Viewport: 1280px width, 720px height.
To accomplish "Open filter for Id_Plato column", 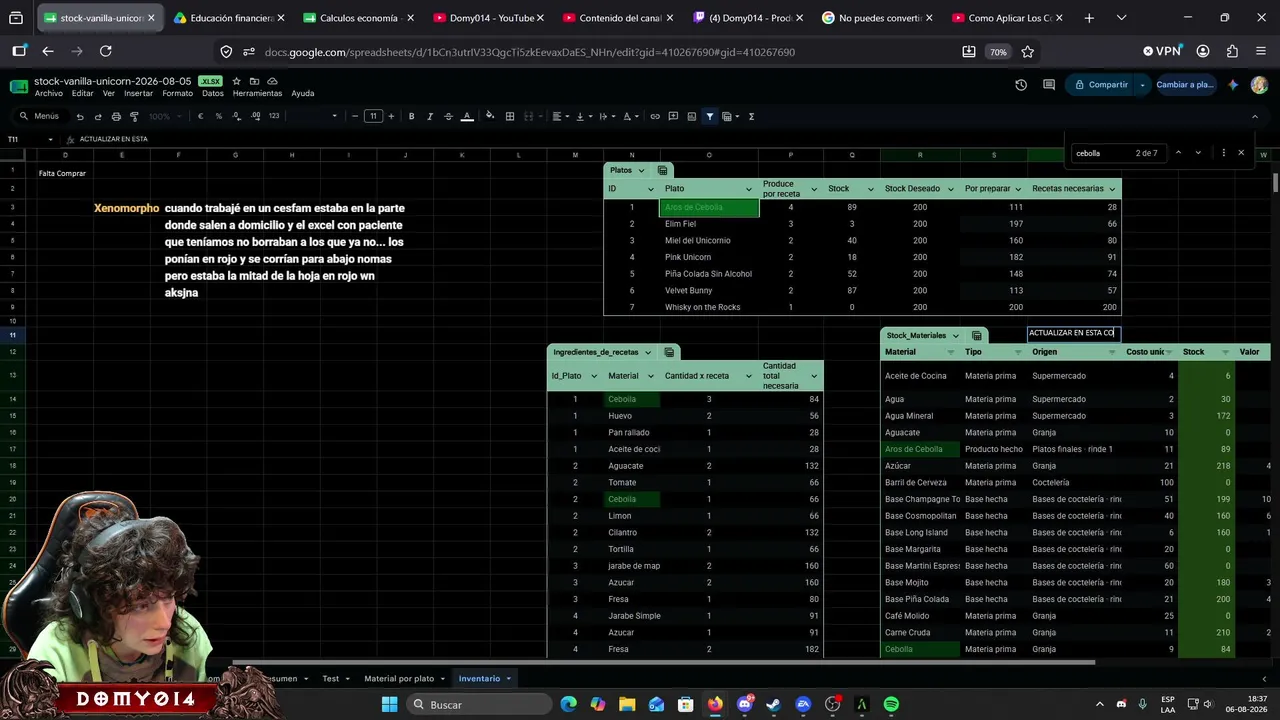I will [592, 376].
